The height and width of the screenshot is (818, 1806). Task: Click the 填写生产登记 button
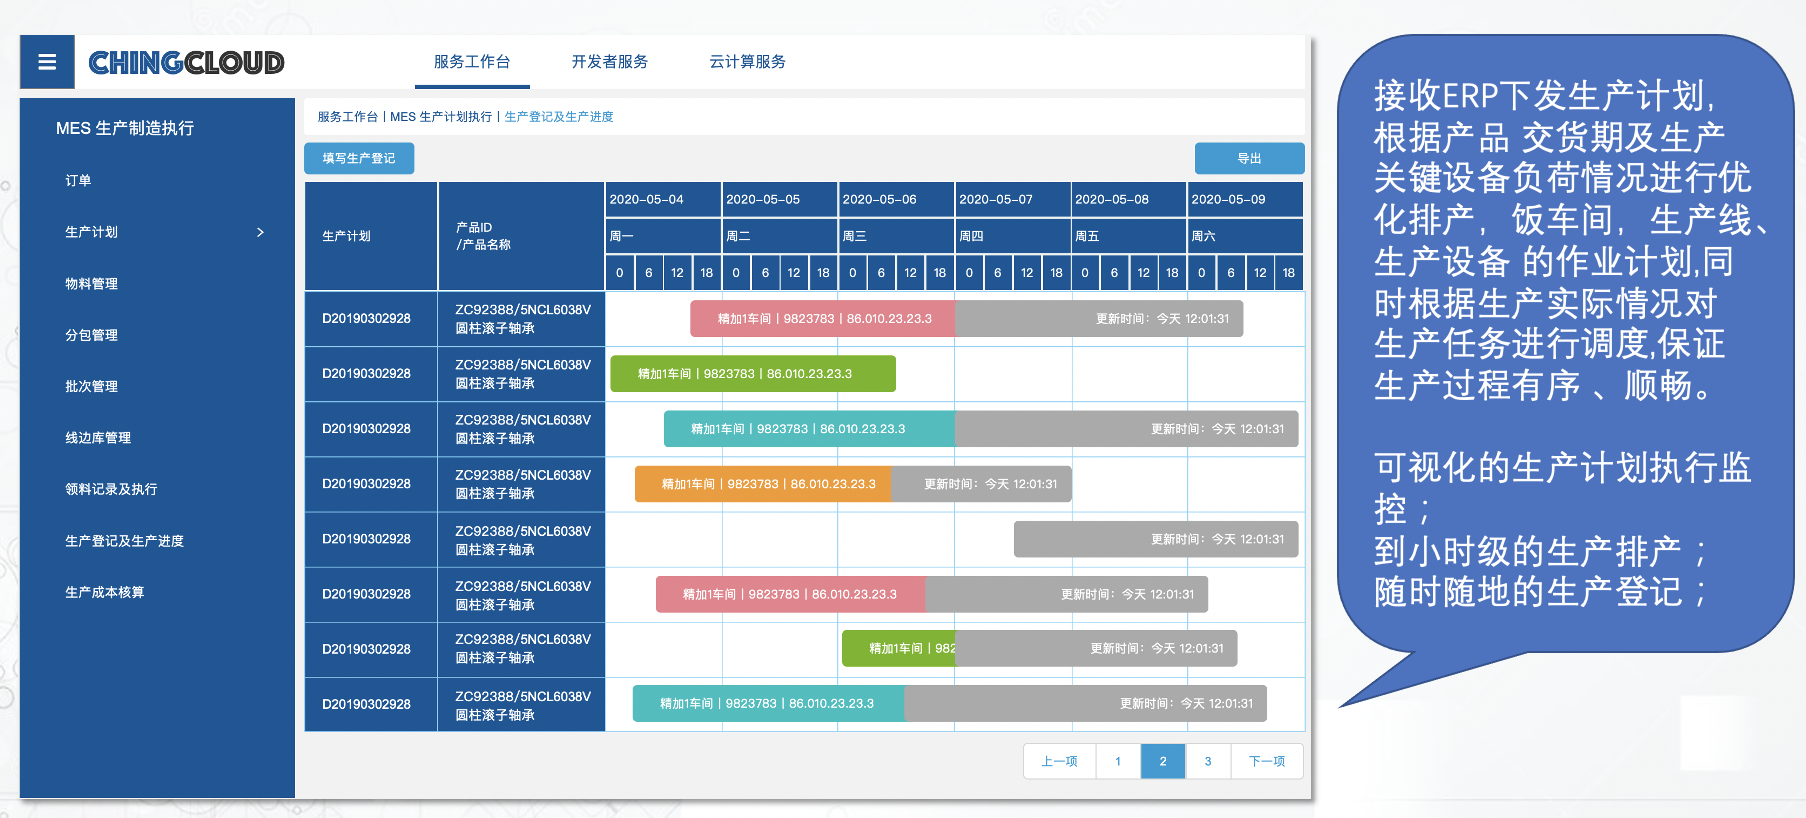tap(359, 158)
